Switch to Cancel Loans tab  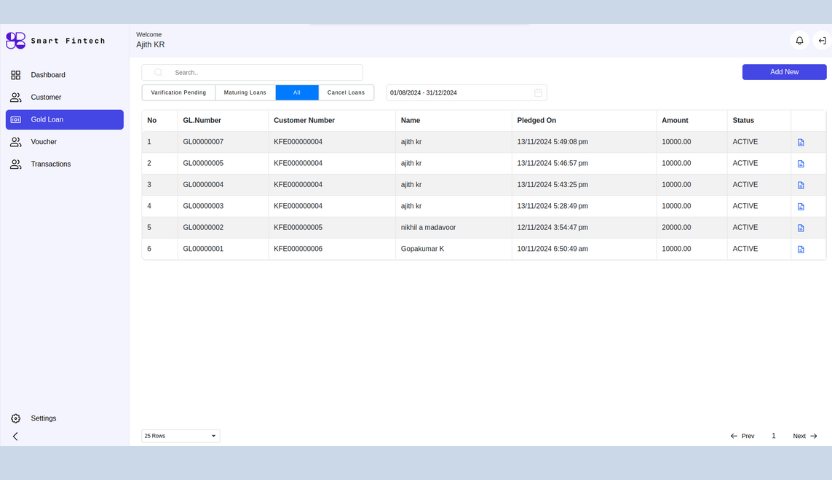coord(346,92)
